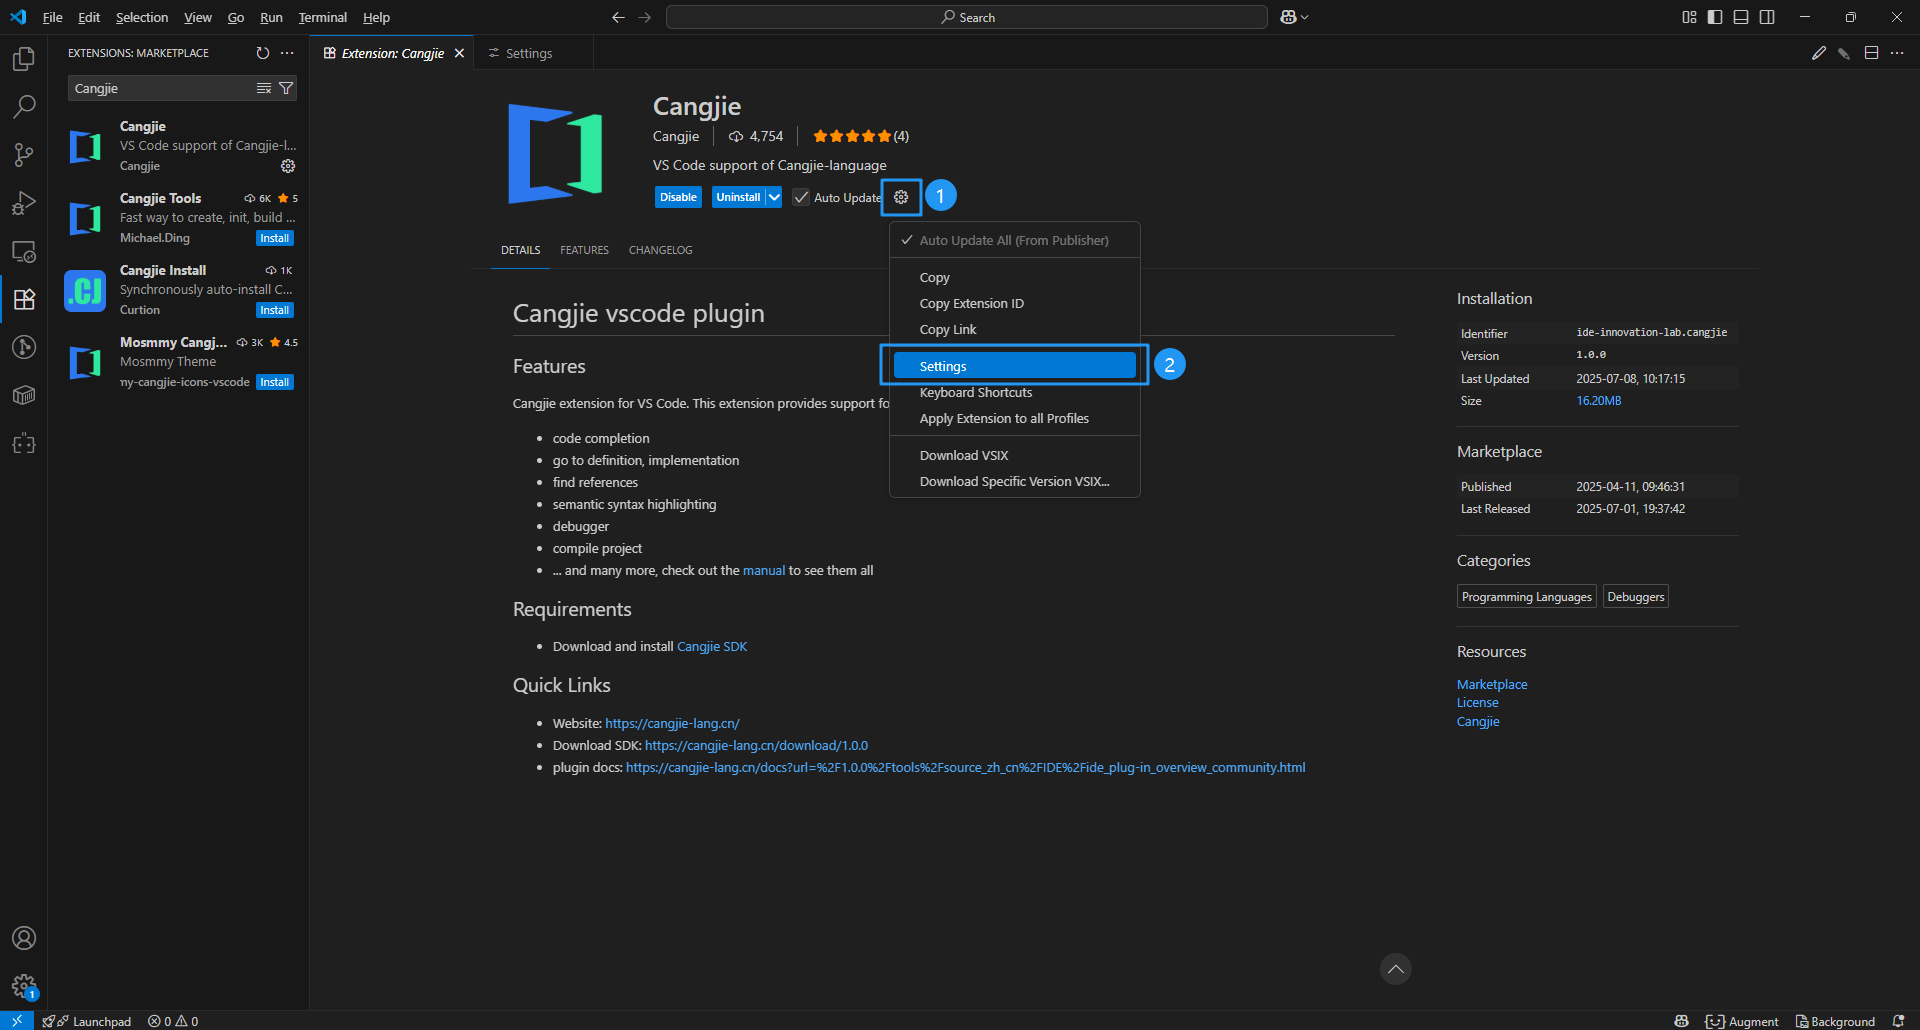
Task: Choose Download Specific Version VSIX...
Action: 1014,481
